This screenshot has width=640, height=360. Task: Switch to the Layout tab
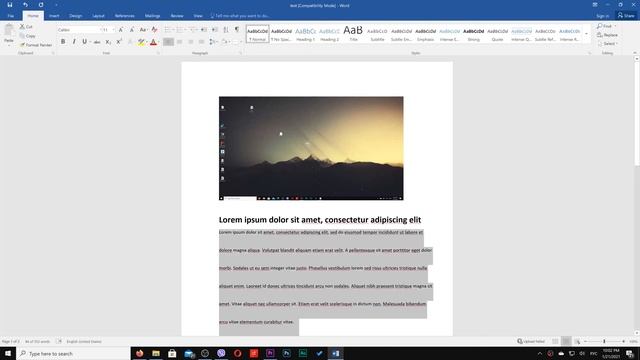tap(98, 16)
